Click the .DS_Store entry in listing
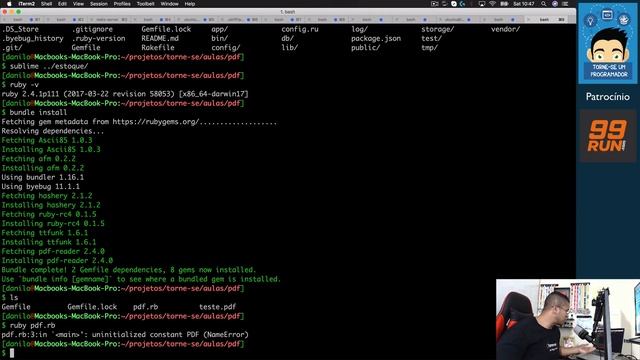Viewport: 640px width, 360px height. point(20,29)
